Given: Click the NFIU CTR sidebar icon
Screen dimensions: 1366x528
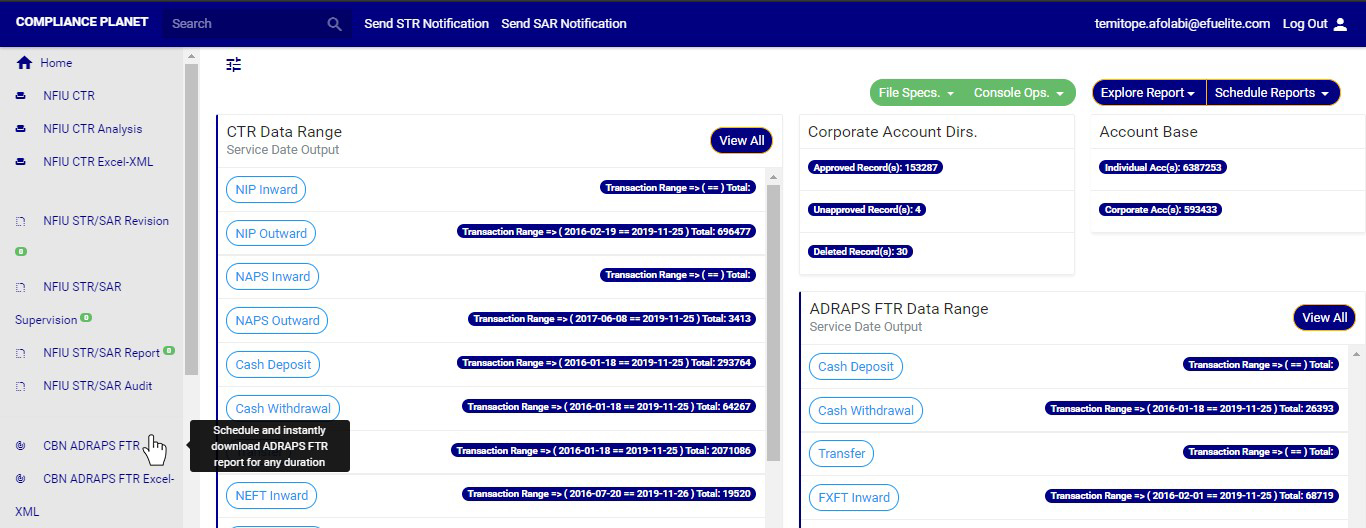Looking at the screenshot, I should 21,97.
